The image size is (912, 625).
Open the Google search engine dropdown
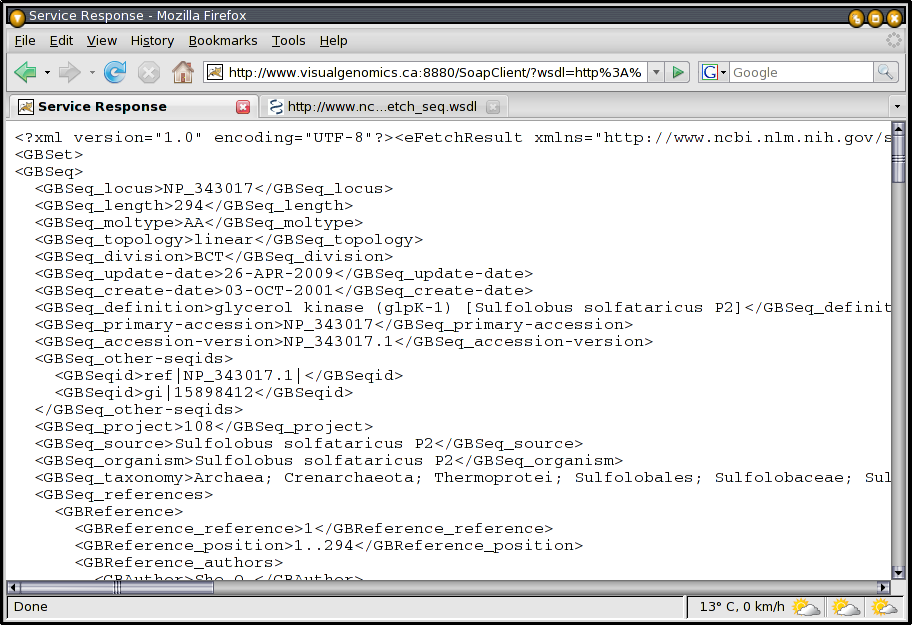point(712,72)
